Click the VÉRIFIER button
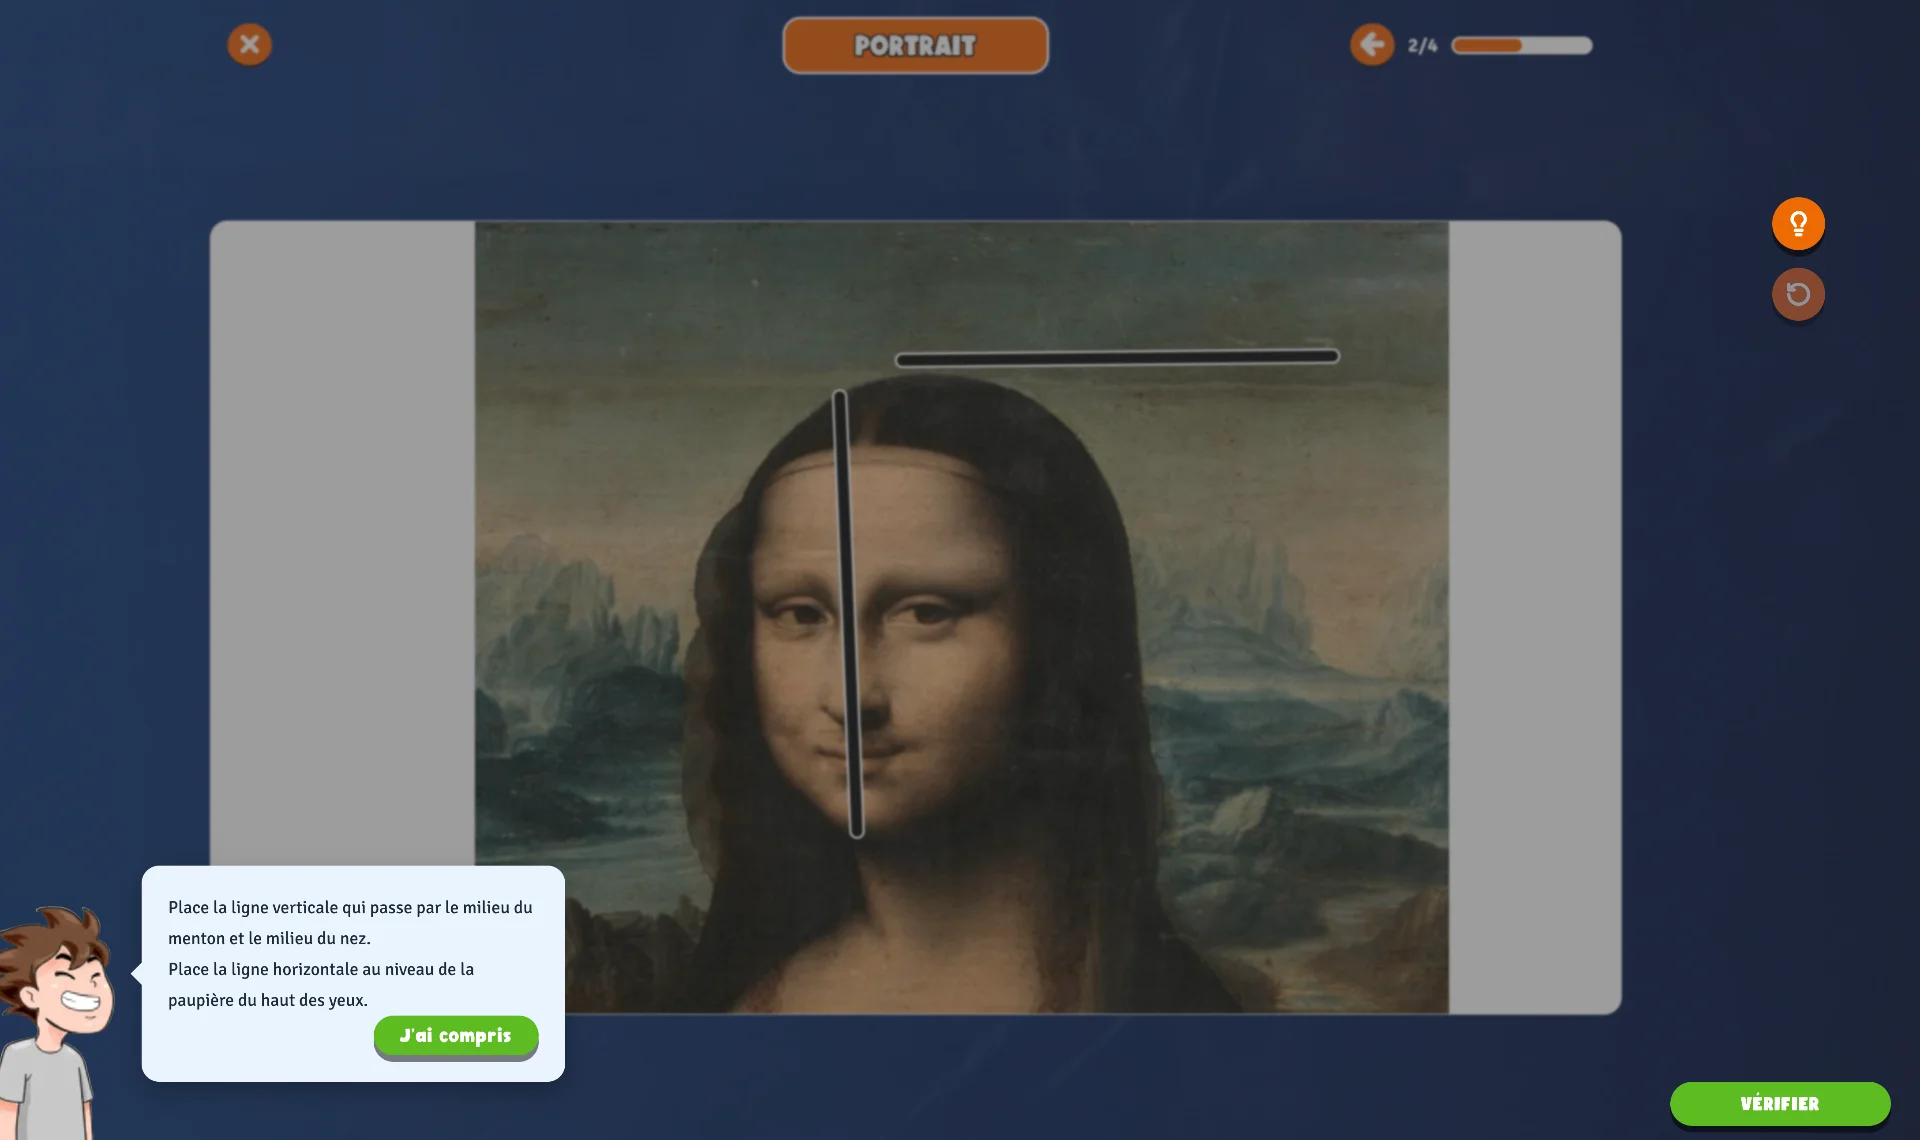Image resolution: width=1920 pixels, height=1140 pixels. click(1780, 1104)
